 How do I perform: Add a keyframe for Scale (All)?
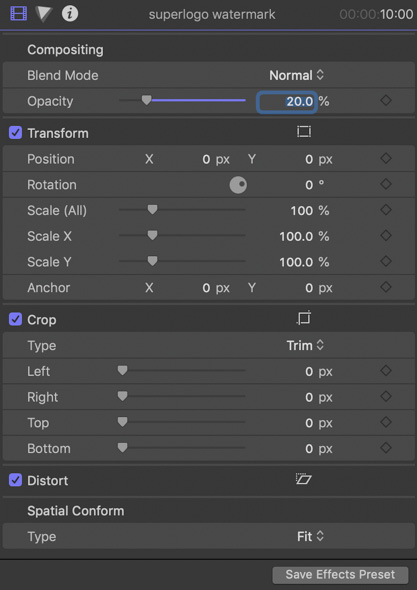coord(386,210)
